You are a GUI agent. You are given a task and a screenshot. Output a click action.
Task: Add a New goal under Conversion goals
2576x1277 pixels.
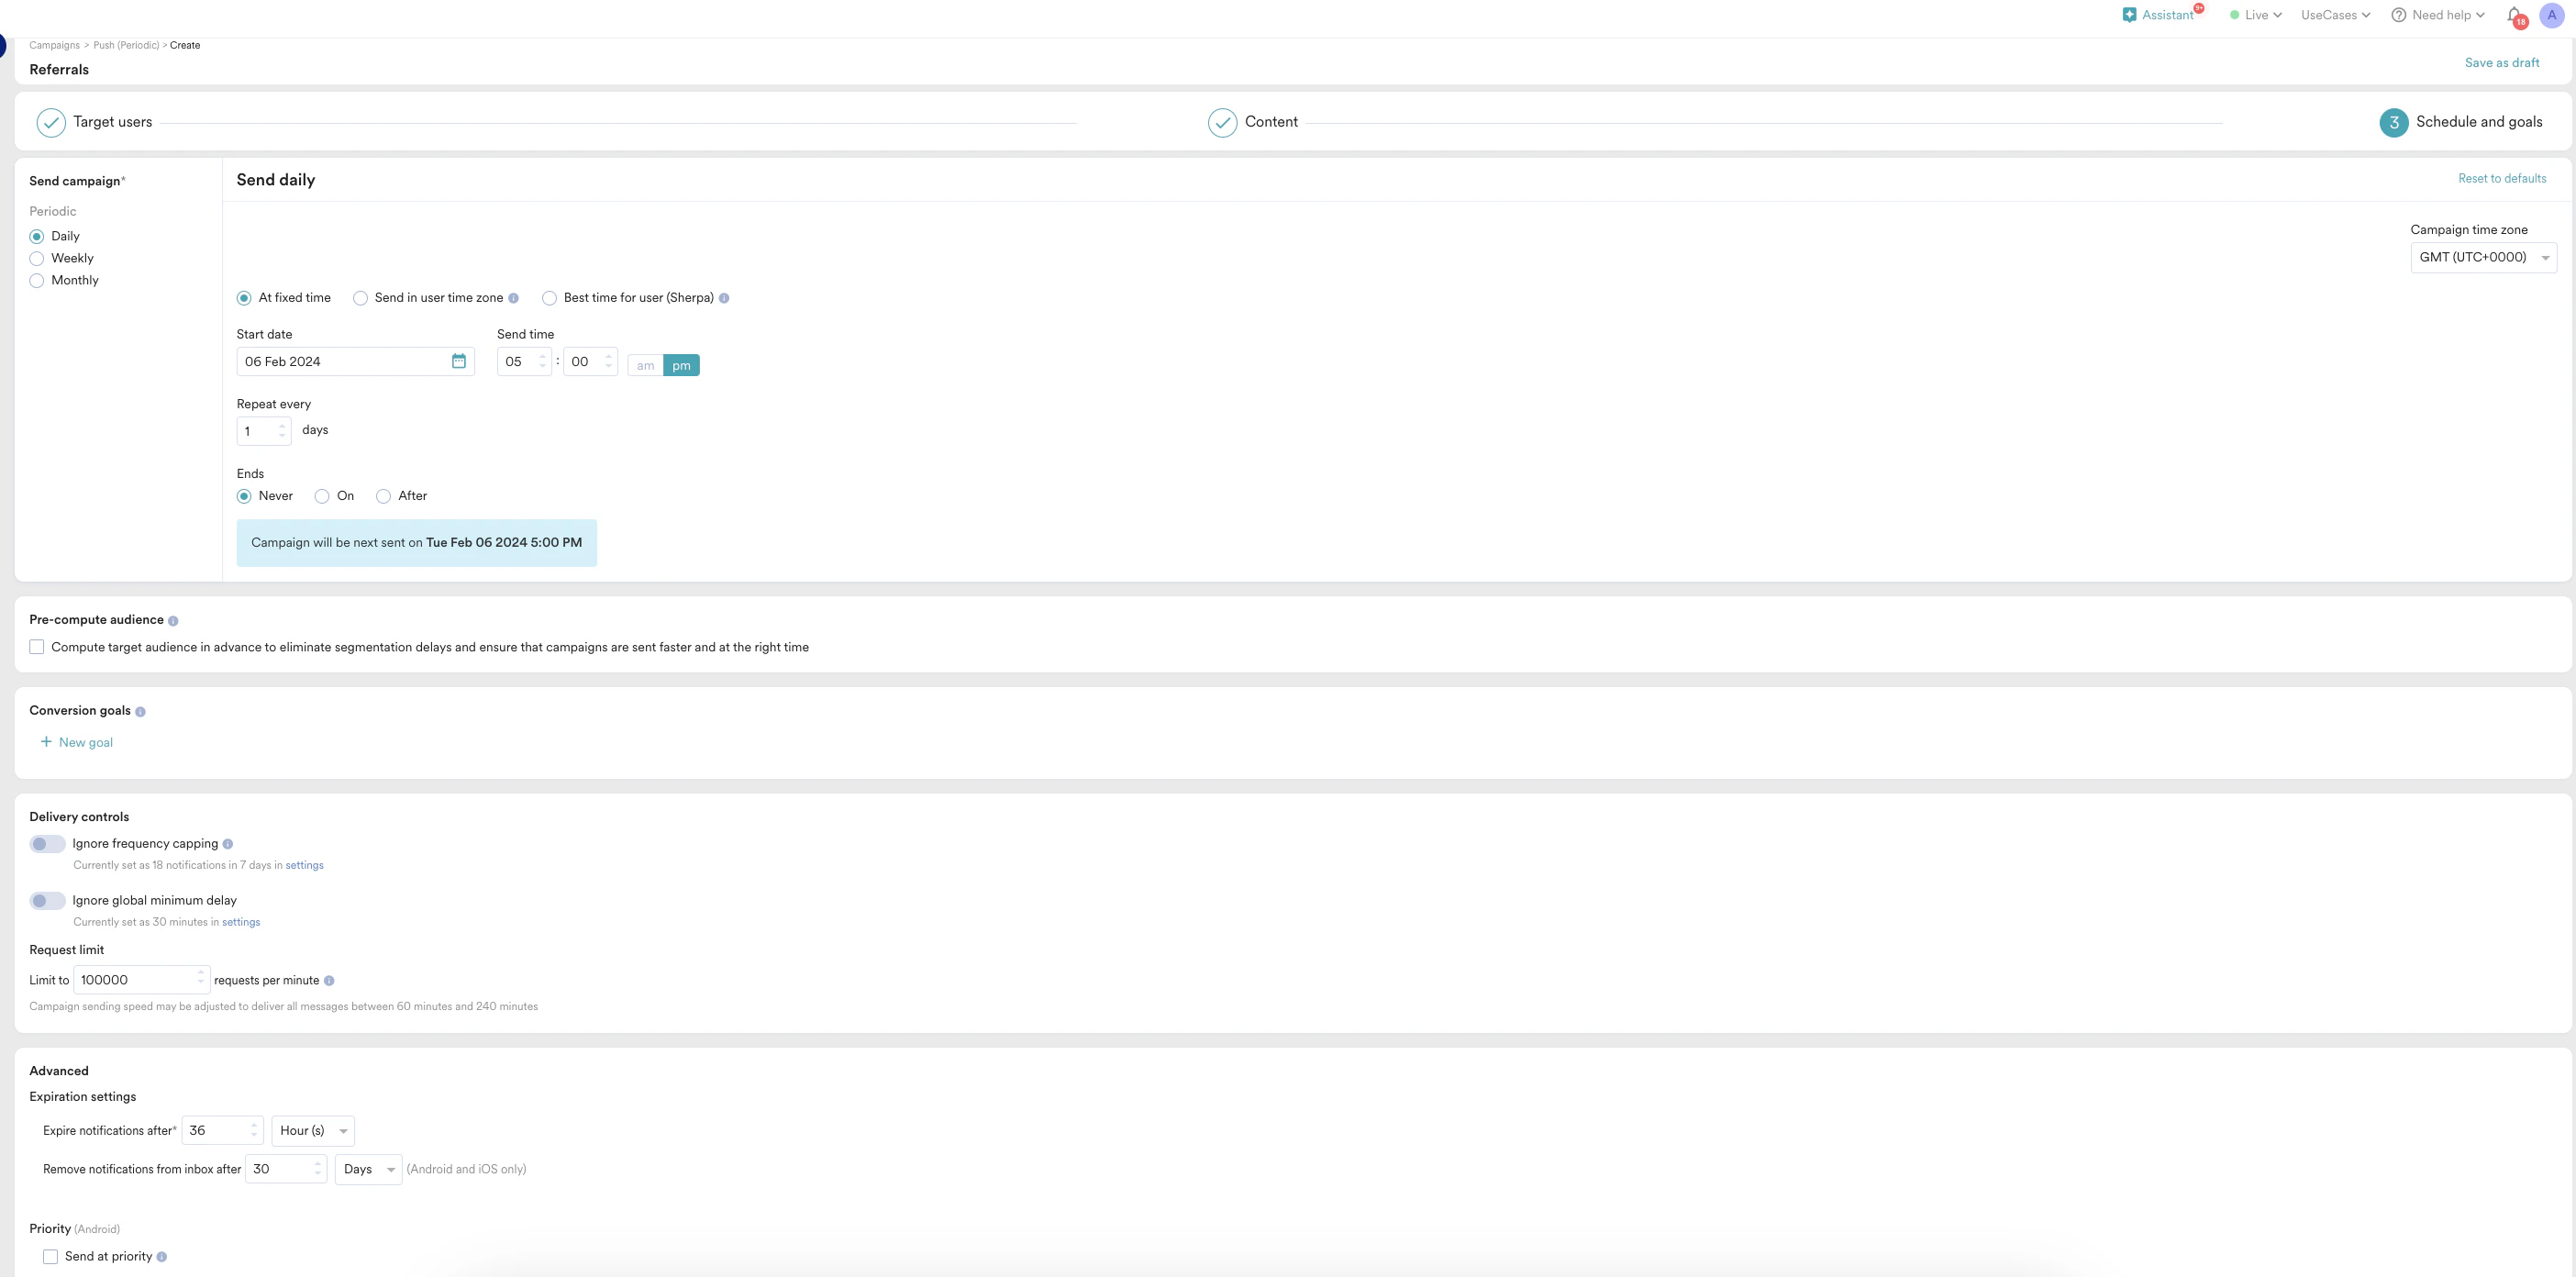pos(76,741)
